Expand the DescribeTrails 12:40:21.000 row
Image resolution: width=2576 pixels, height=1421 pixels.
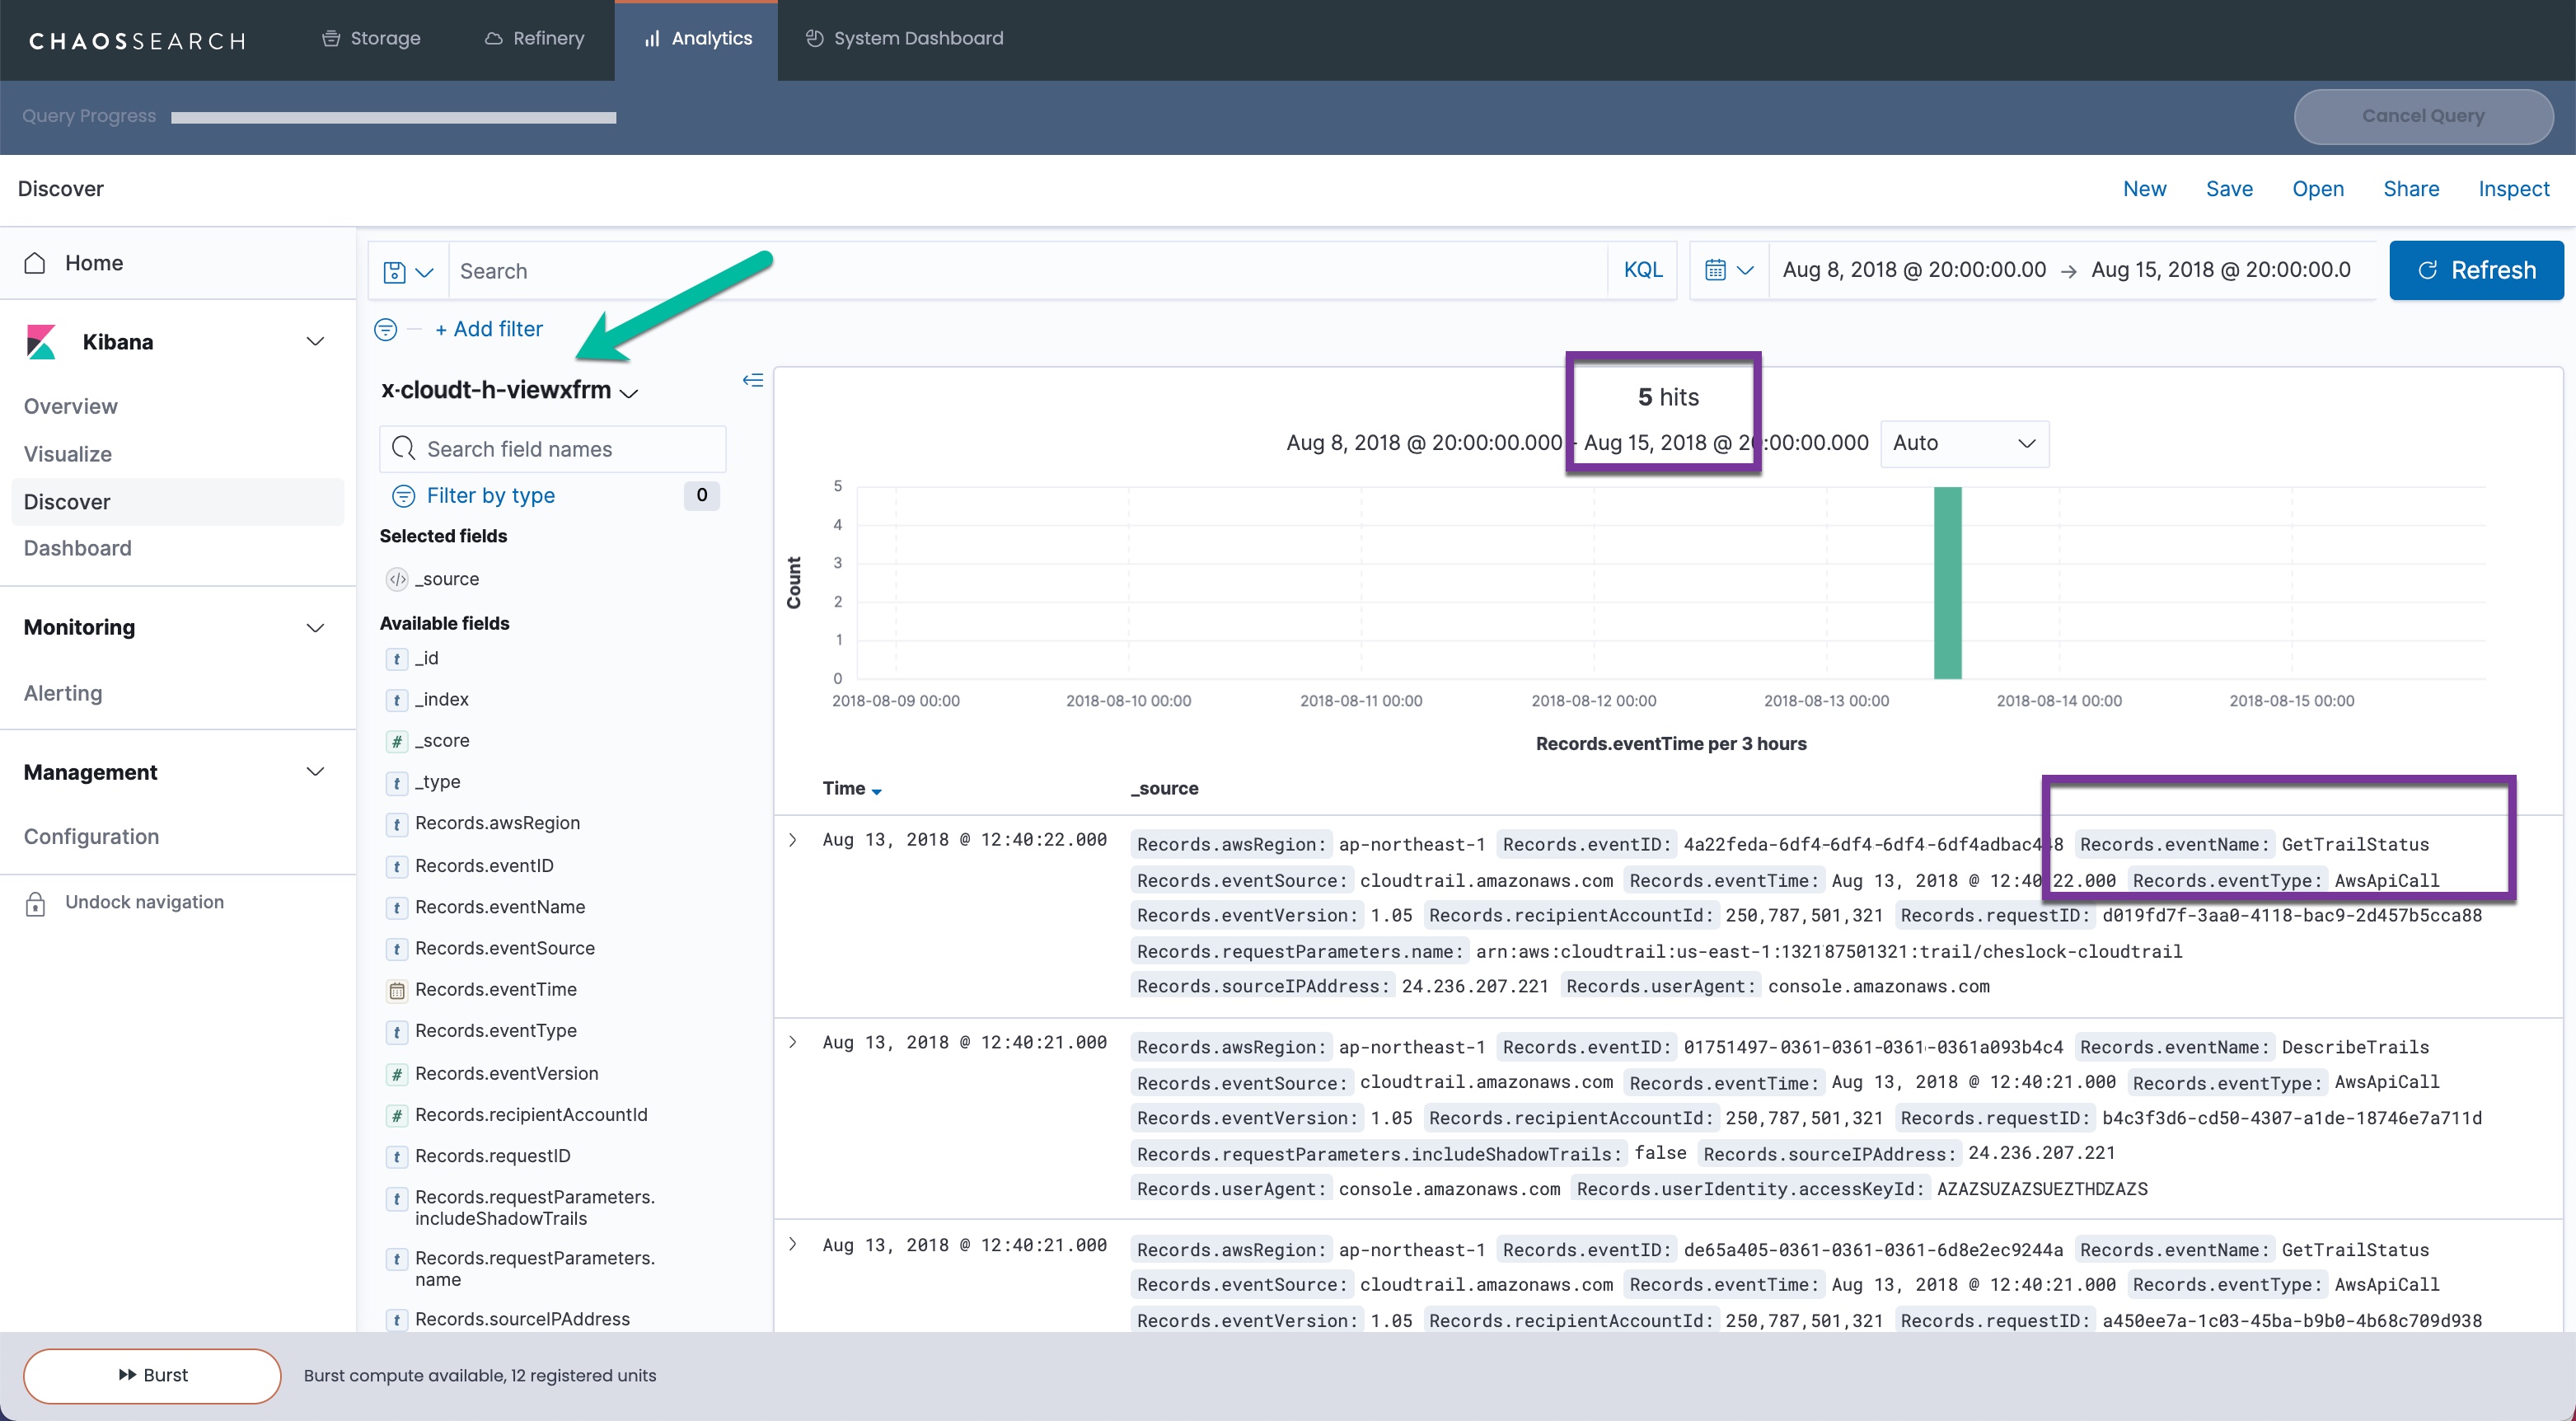pyautogui.click(x=792, y=1042)
